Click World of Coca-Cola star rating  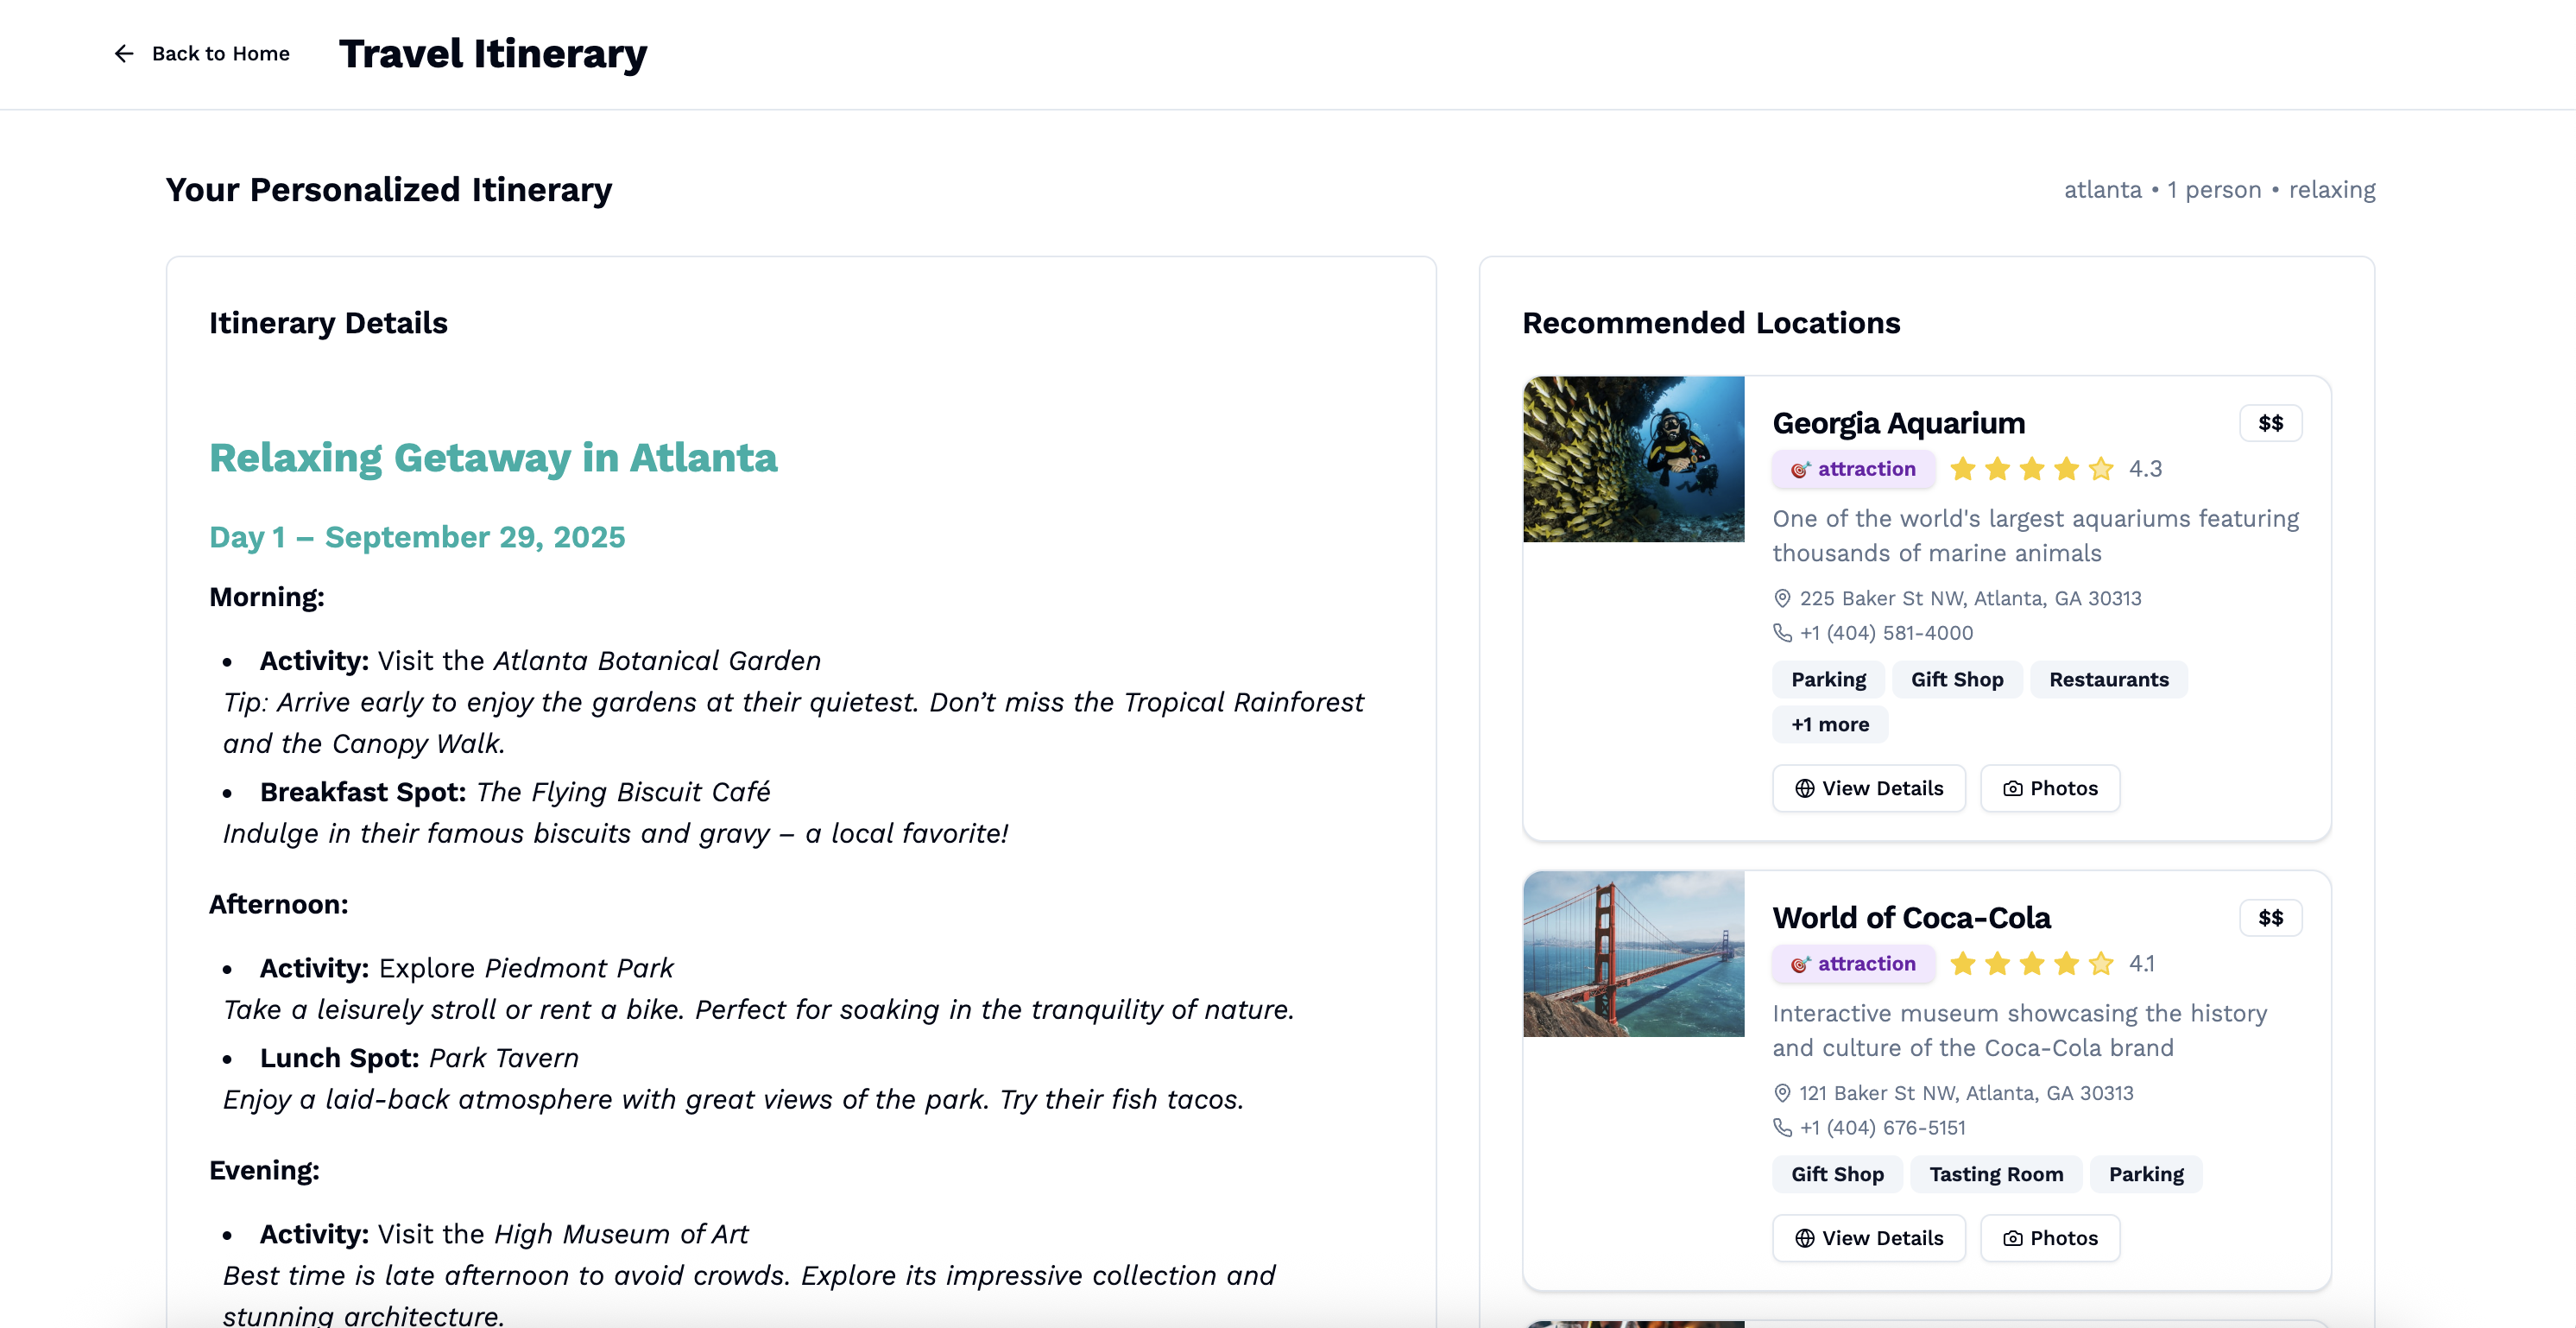2031,964
